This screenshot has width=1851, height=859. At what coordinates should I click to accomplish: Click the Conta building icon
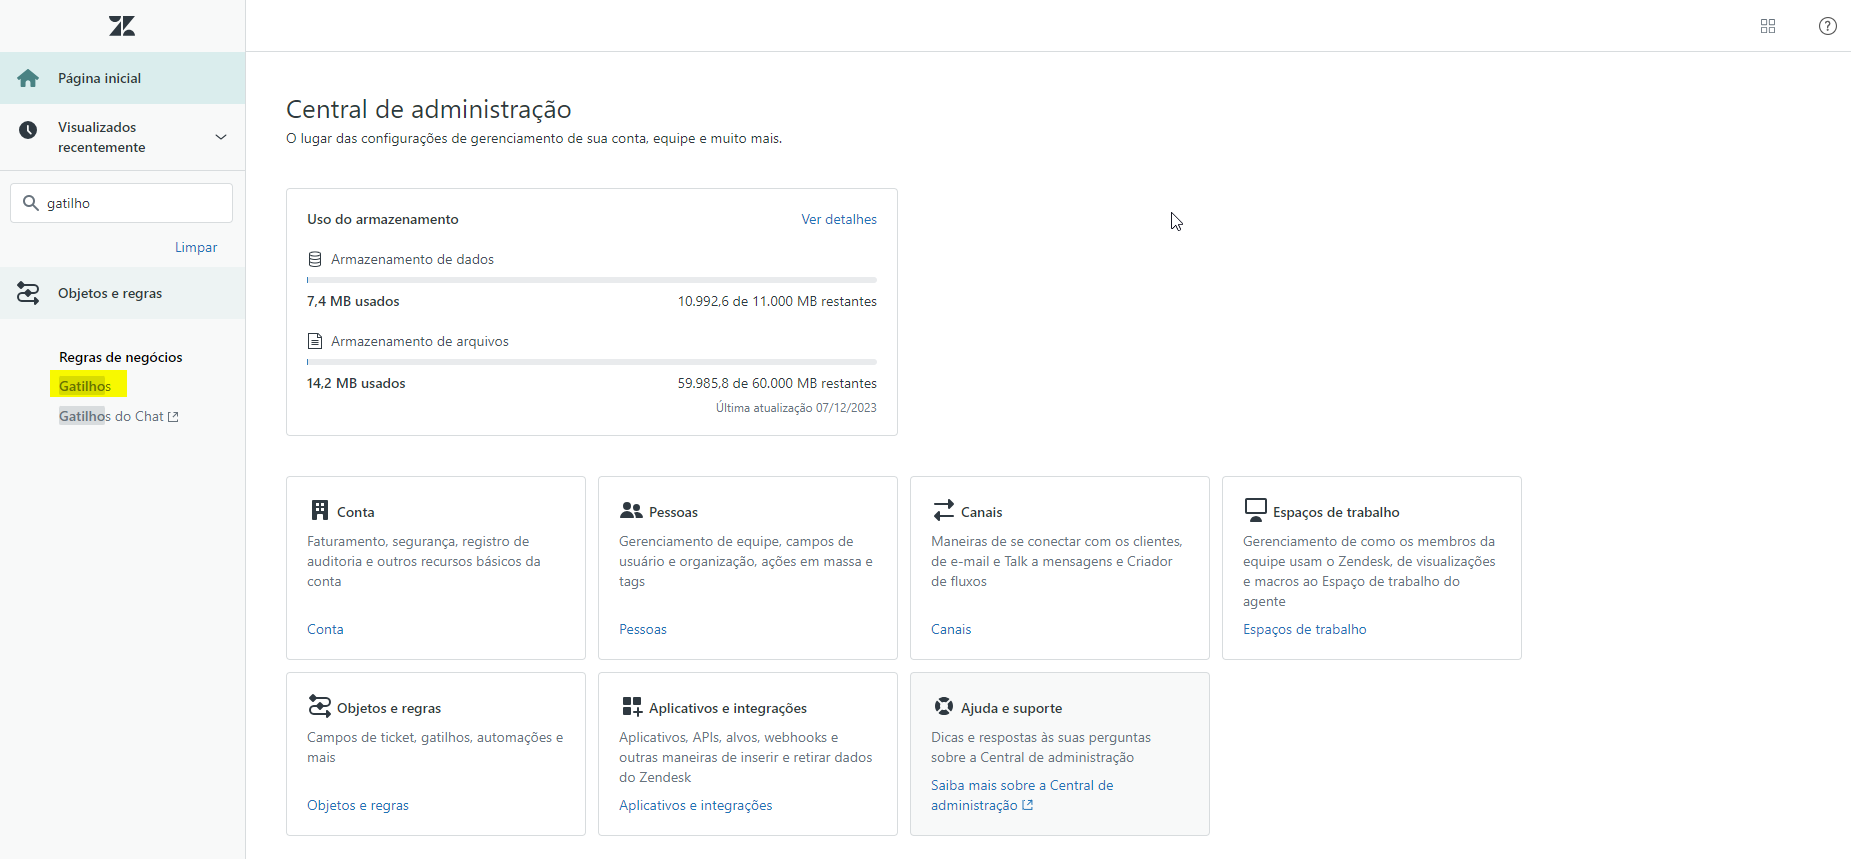click(319, 511)
